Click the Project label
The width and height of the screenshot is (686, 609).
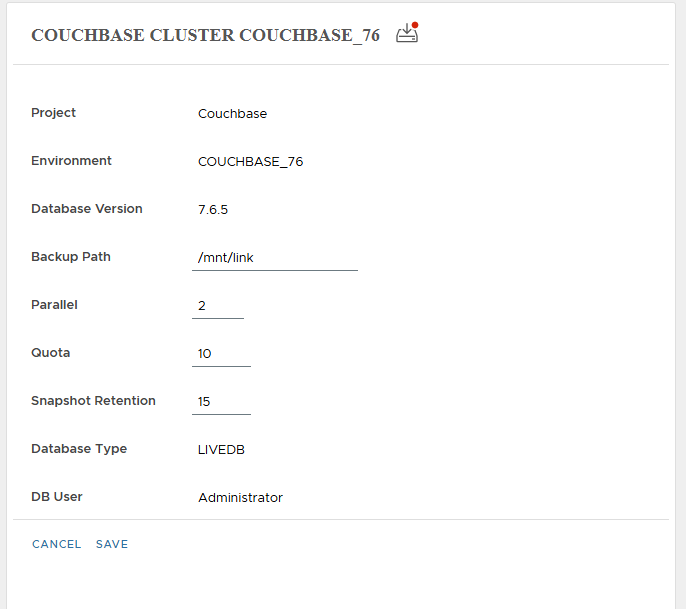(x=54, y=113)
